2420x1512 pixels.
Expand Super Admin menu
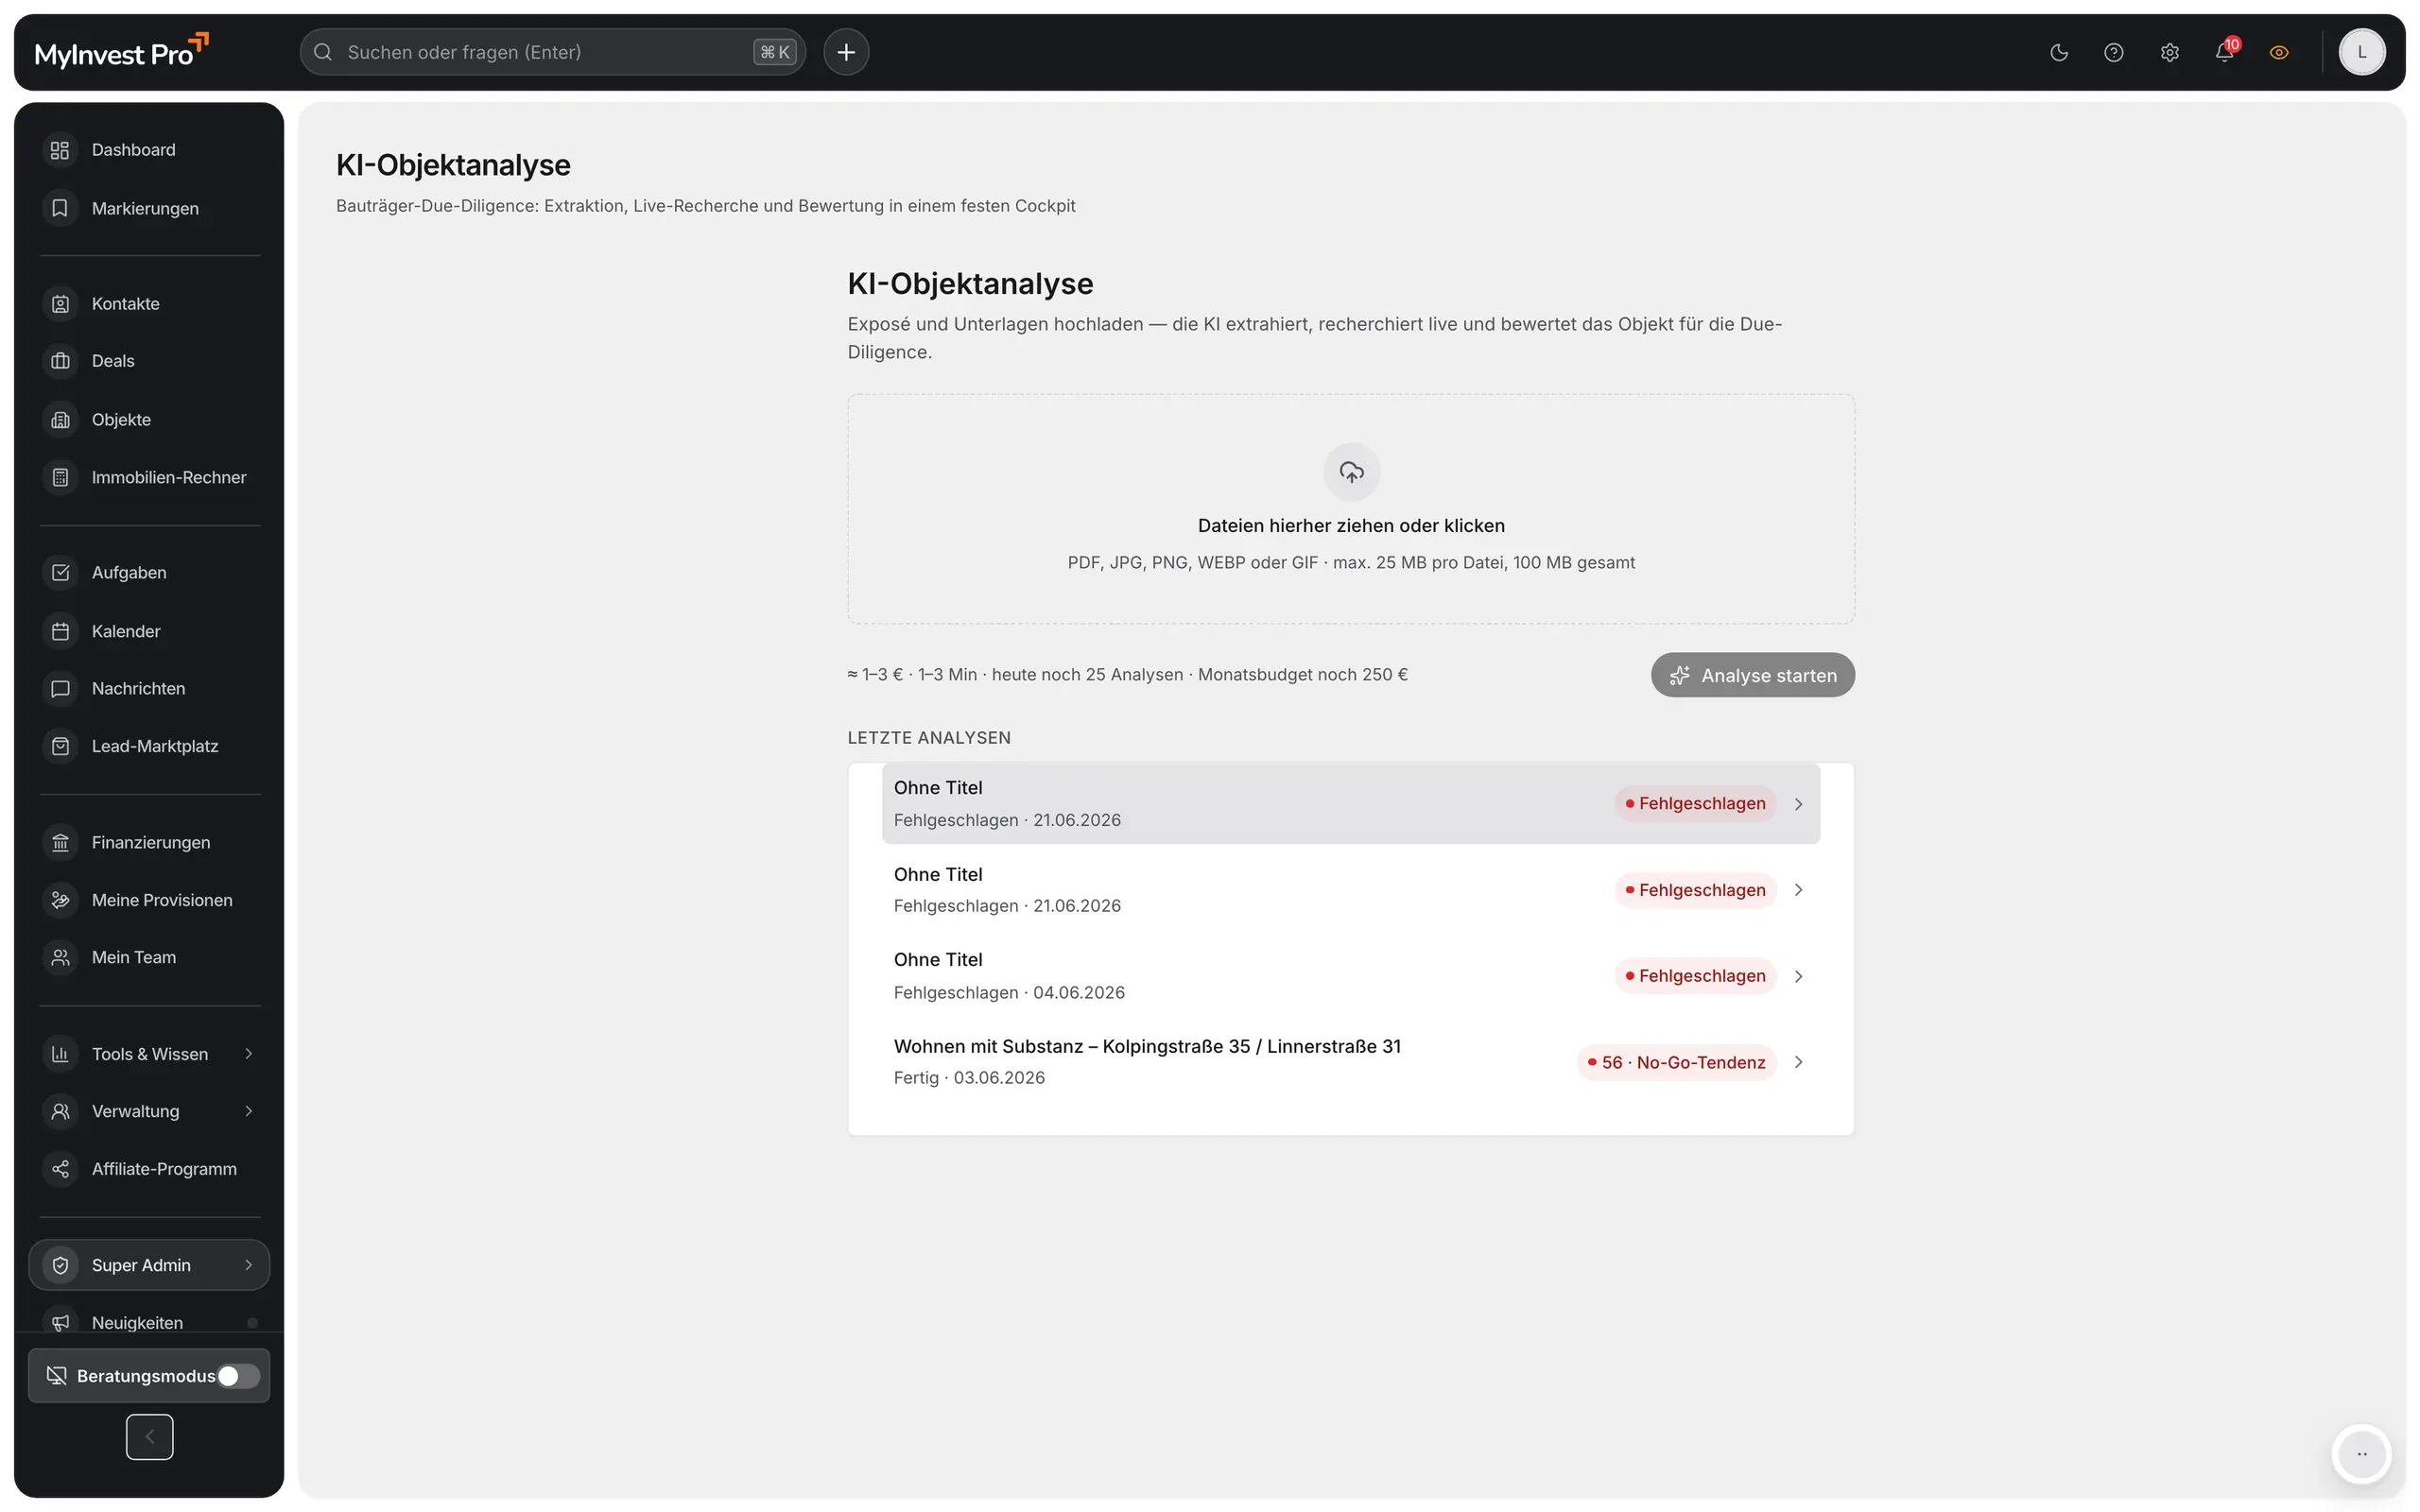point(149,1265)
